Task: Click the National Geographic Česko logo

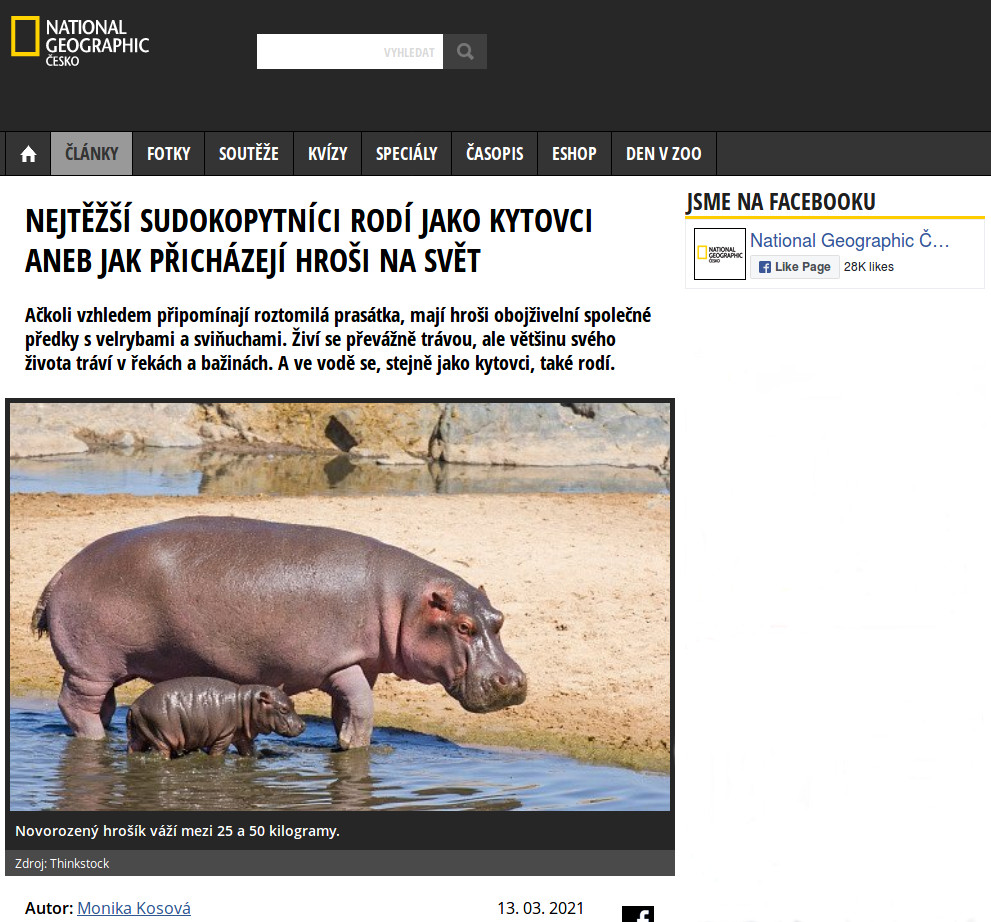Action: click(80, 42)
